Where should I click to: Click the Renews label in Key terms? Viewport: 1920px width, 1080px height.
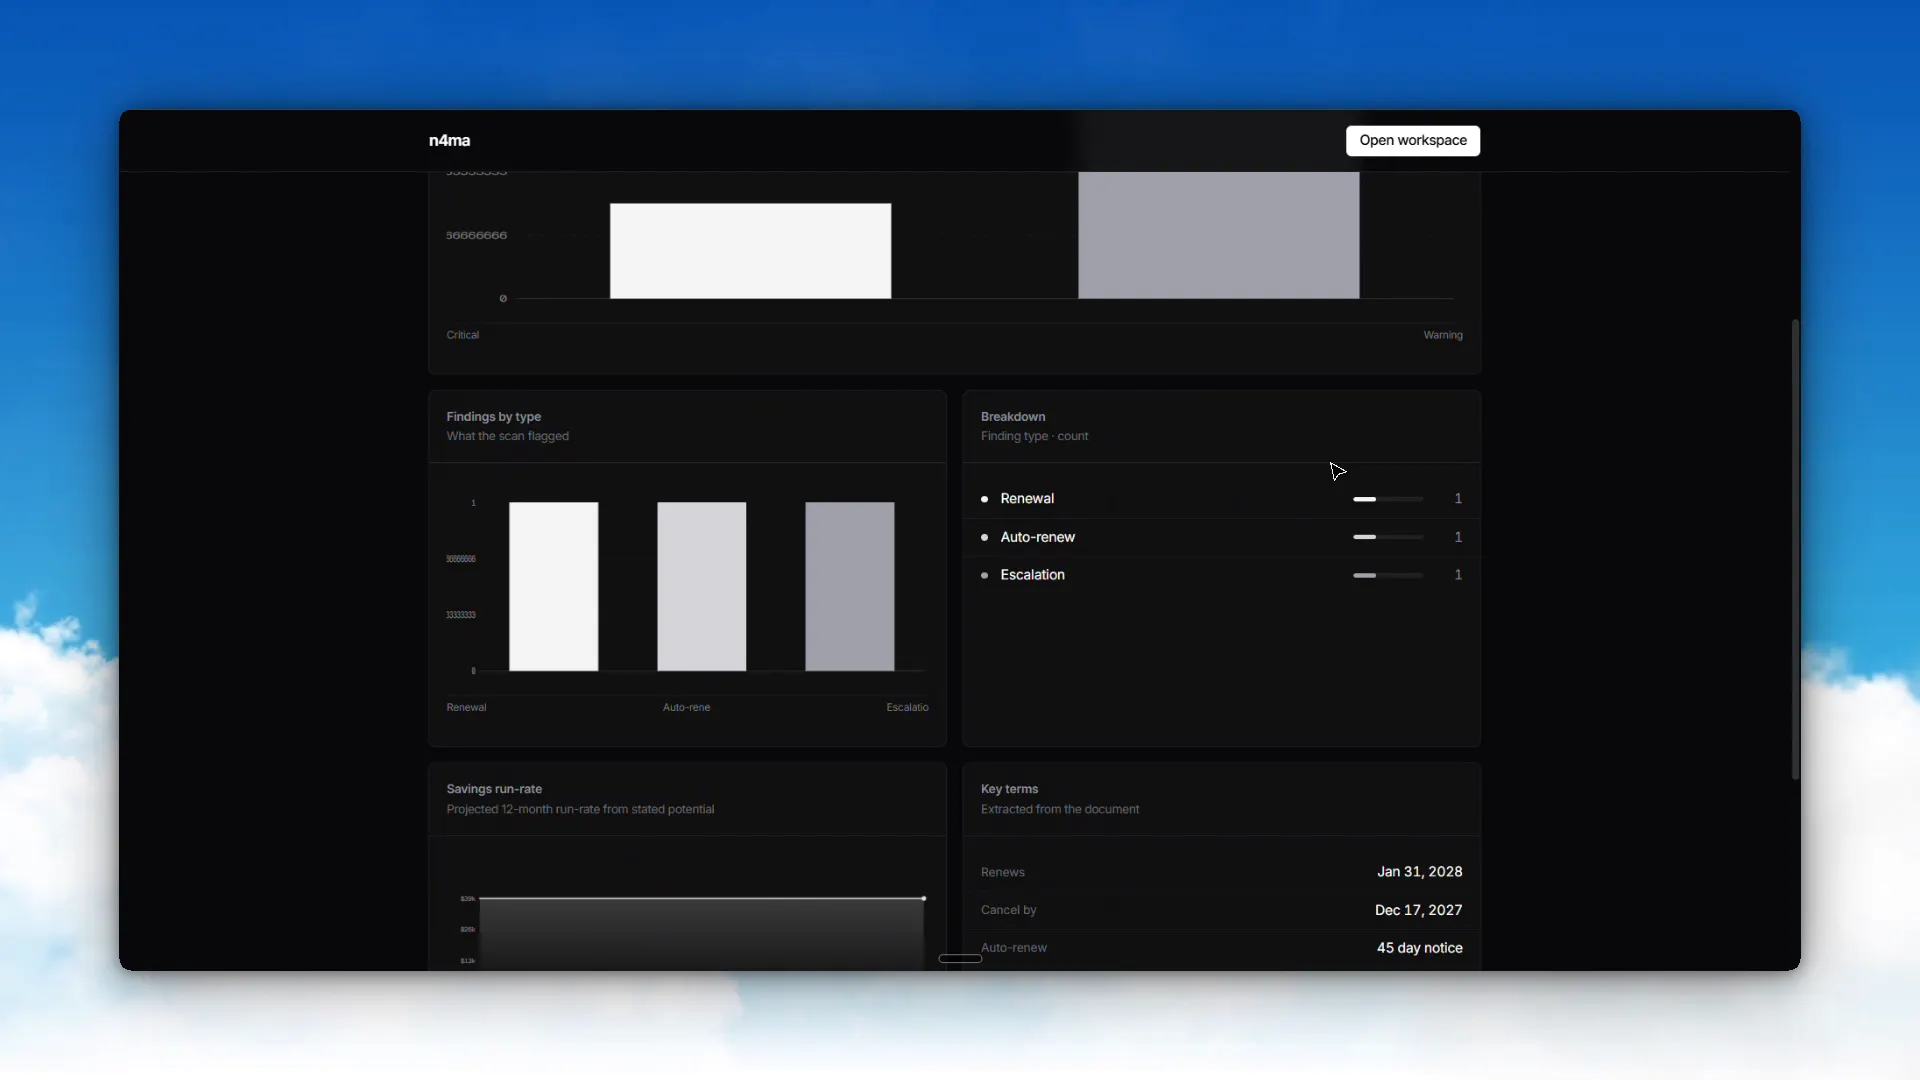point(1003,872)
